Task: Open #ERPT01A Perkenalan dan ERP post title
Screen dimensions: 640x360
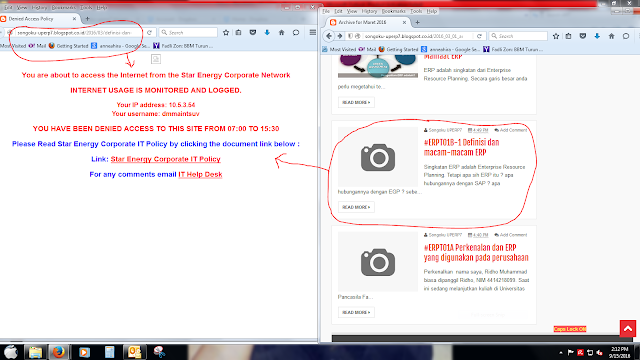Action: coord(476,253)
